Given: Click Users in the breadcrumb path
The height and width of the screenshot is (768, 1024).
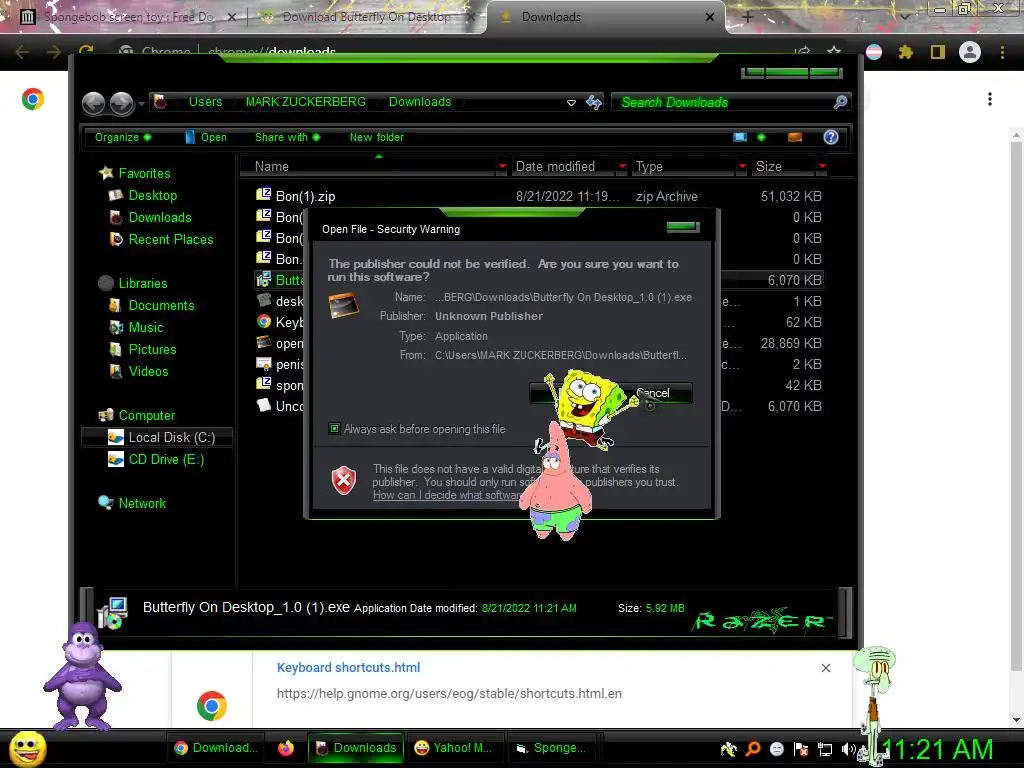Looking at the screenshot, I should coord(205,102).
